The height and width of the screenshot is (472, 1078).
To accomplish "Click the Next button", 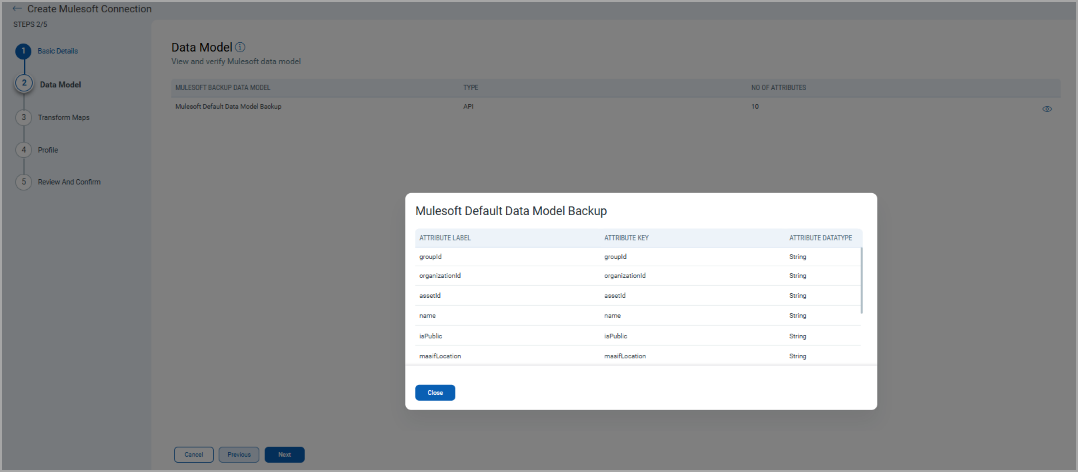I will coord(285,455).
